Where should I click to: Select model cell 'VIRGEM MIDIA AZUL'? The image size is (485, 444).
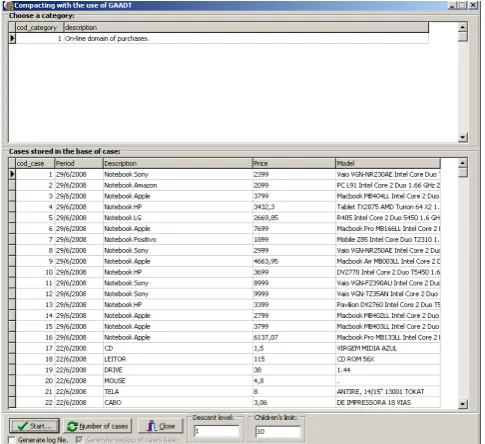[x=388, y=348]
